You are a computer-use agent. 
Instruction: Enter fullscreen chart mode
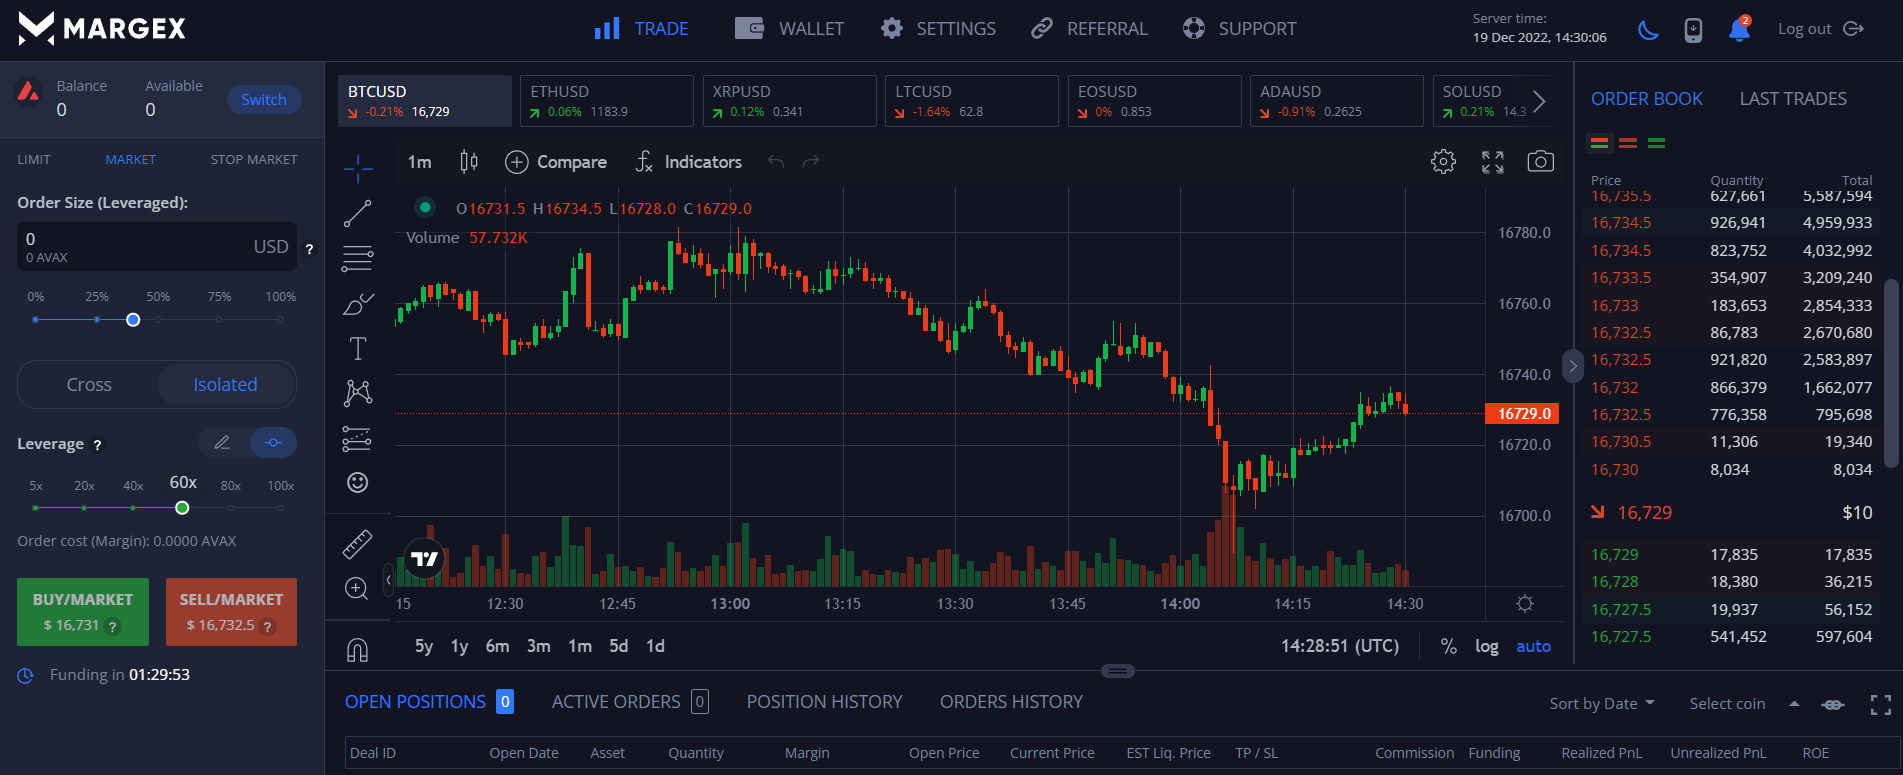coord(1492,162)
